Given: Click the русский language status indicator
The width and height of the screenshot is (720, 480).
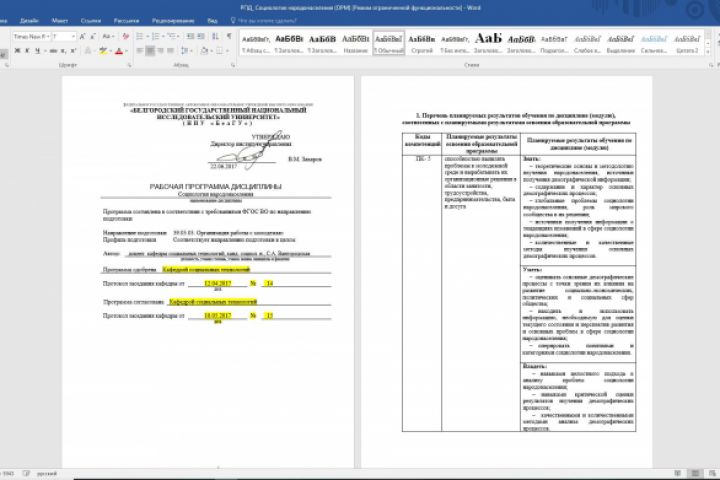Looking at the screenshot, I should click(46, 473).
